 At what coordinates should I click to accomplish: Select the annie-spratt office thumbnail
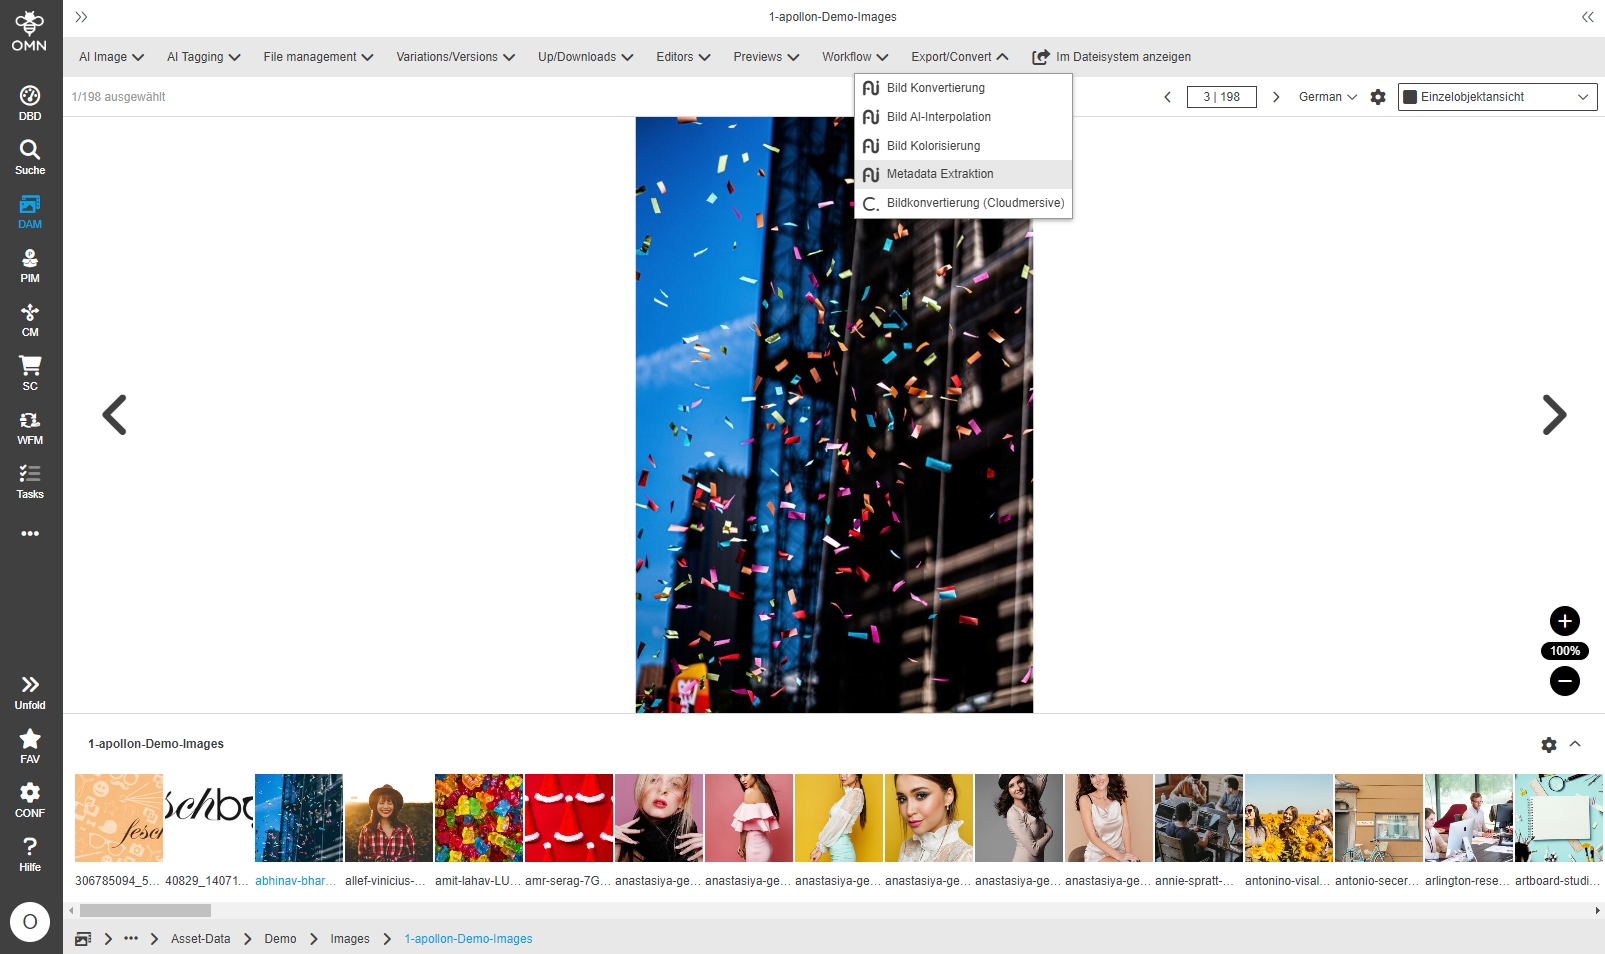[x=1199, y=818]
